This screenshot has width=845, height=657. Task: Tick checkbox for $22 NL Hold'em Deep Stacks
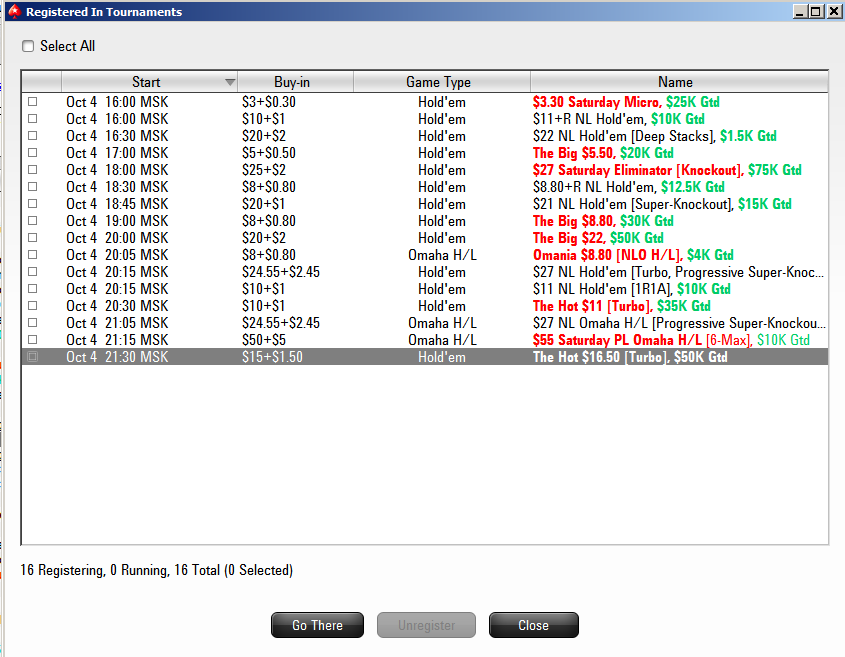[x=33, y=135]
